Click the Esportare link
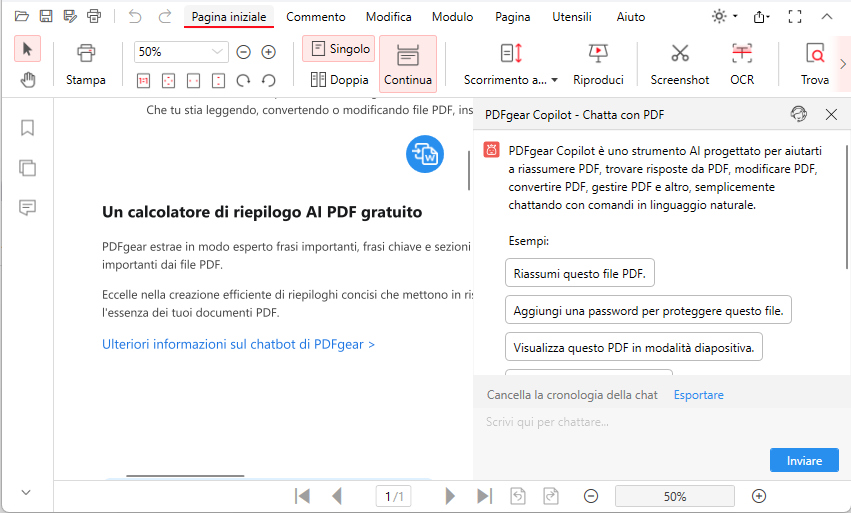Screen dimensions: 851x513 [698, 395]
